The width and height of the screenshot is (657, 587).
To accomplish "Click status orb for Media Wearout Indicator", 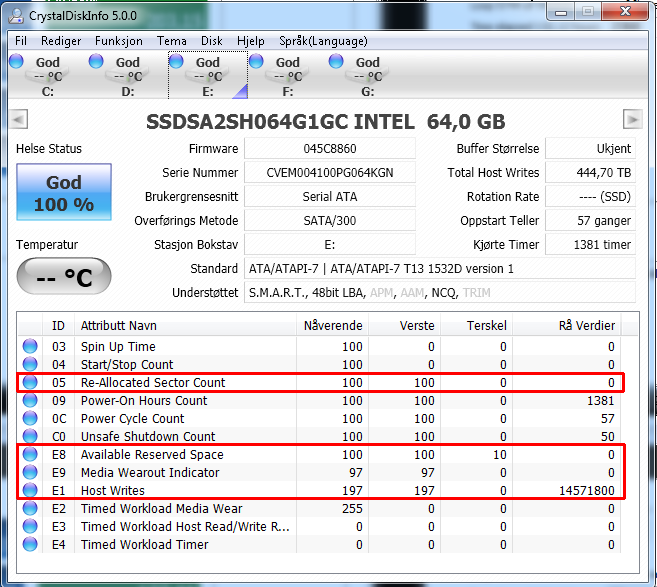I will point(30,472).
